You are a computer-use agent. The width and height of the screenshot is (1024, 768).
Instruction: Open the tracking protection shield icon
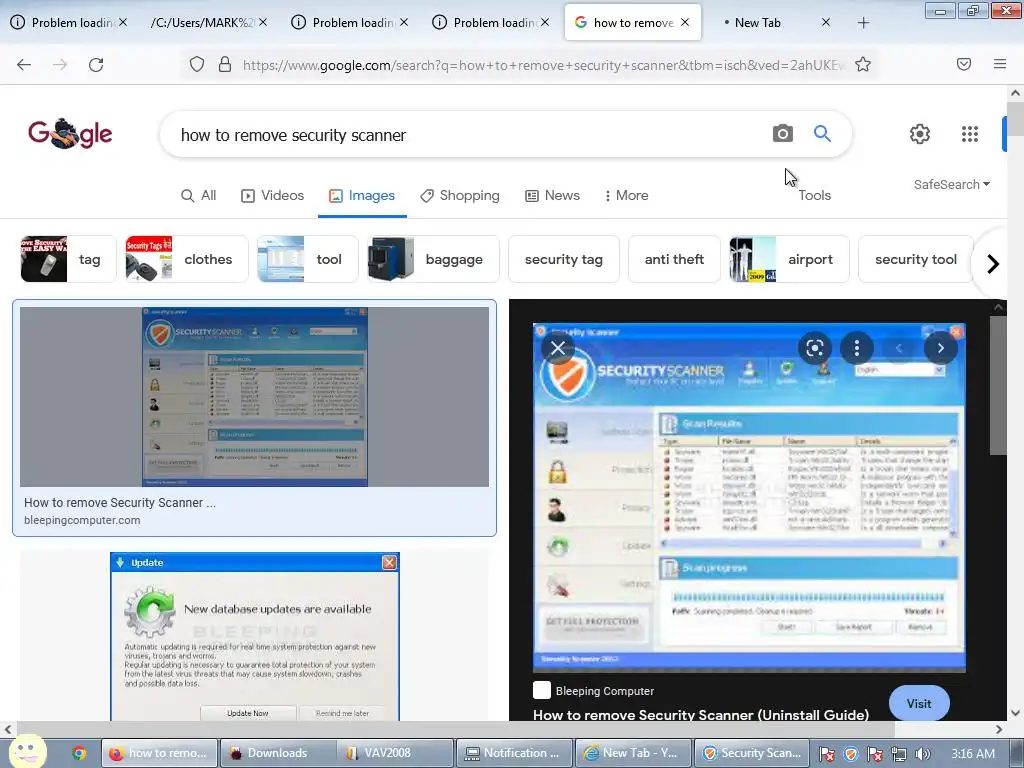pyautogui.click(x=197, y=64)
